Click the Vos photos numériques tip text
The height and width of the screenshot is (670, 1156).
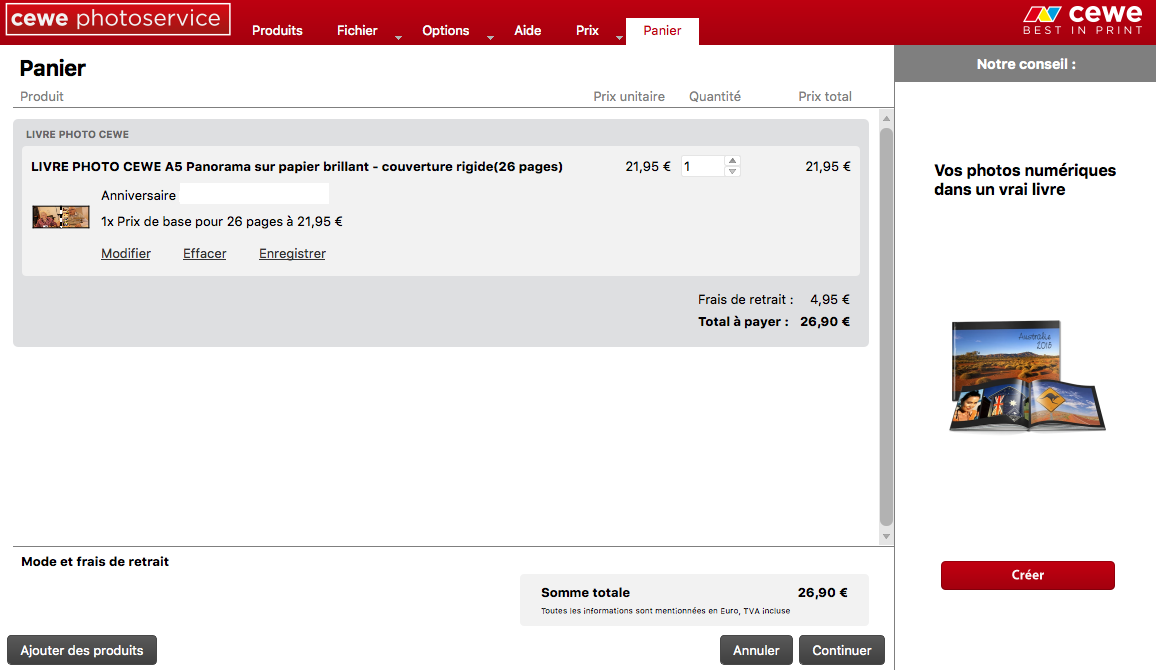click(x=1025, y=180)
